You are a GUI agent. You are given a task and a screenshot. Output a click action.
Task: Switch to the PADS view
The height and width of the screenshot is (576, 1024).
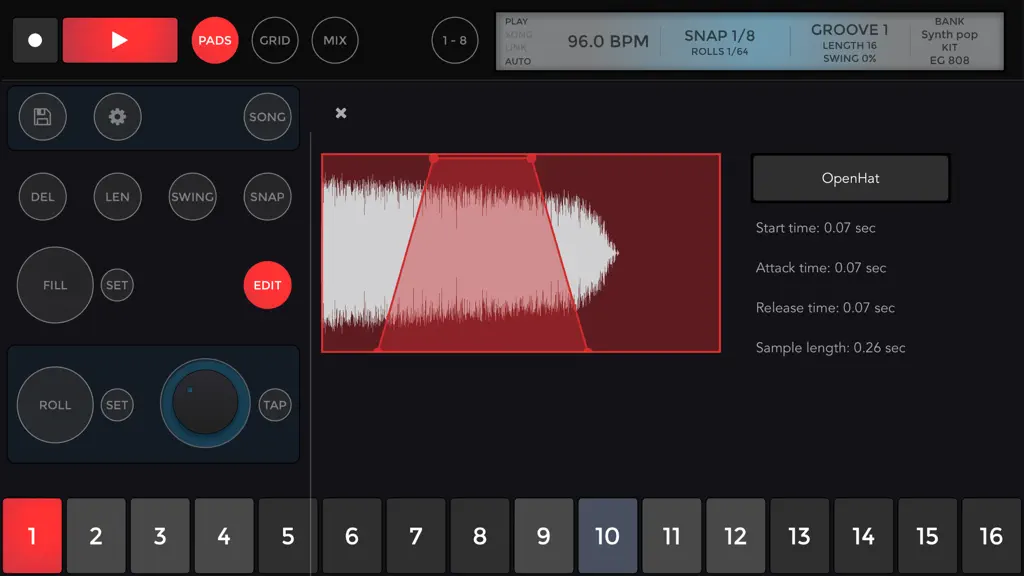click(215, 40)
